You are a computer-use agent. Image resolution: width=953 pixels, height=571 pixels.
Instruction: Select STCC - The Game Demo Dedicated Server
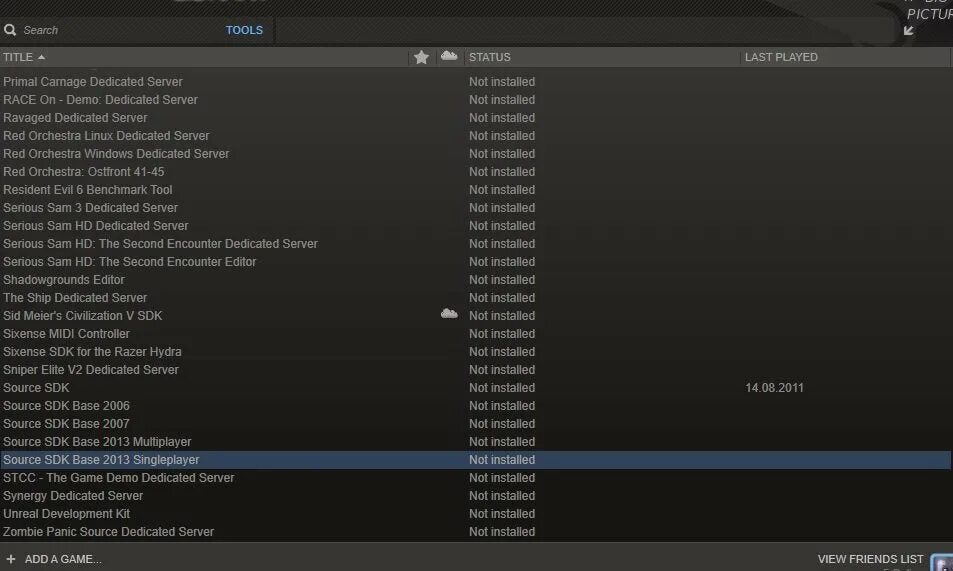(119, 478)
